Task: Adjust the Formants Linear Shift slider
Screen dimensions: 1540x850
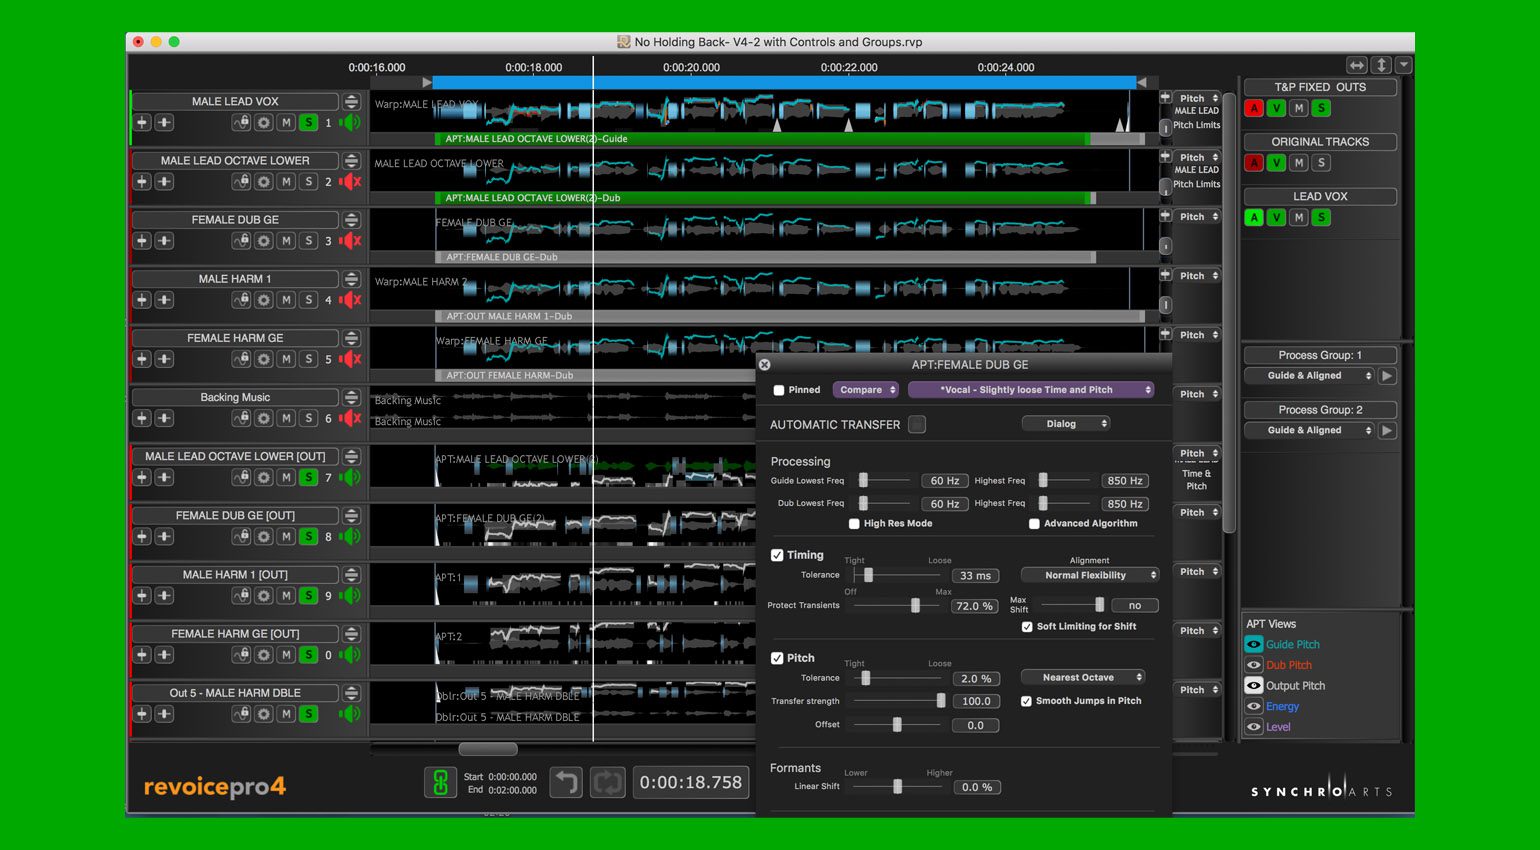Action: [897, 787]
